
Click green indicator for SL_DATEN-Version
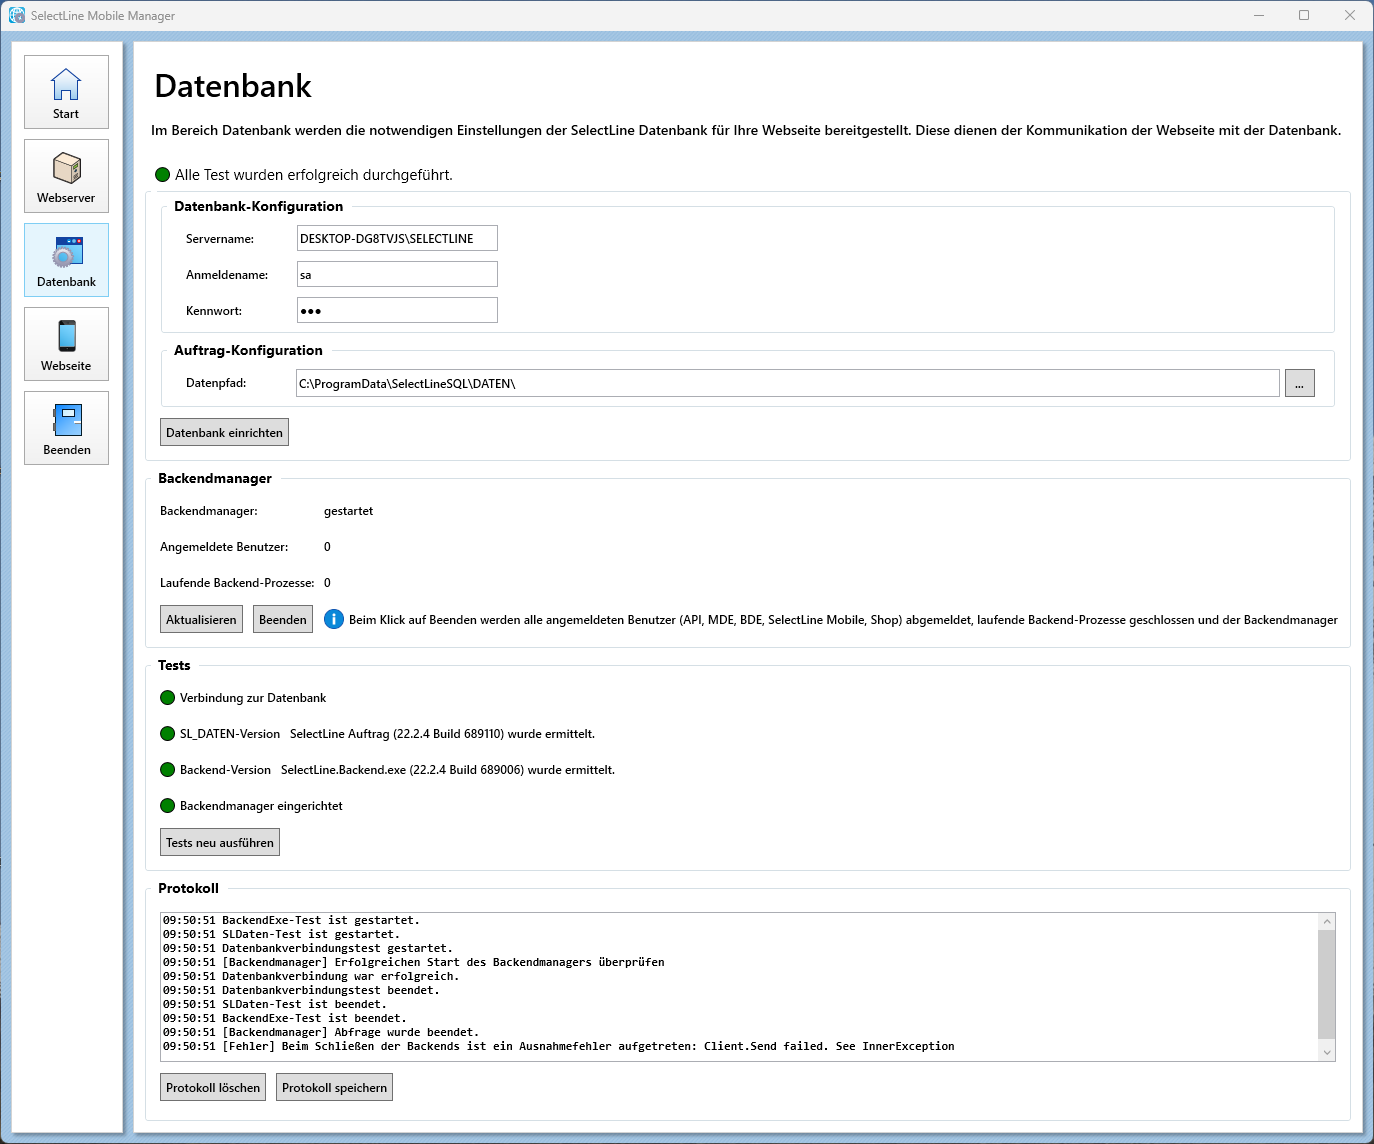168,734
